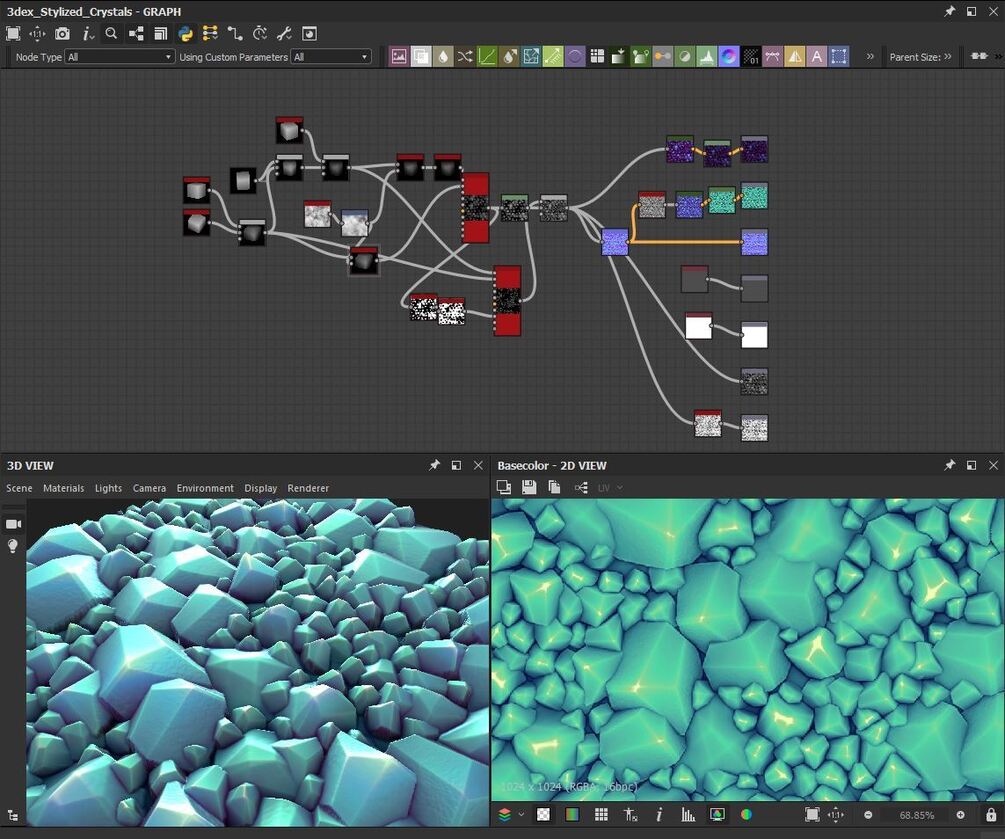Select the large red node in graph center
Viewport: 1005px width, 839px height.
point(475,208)
